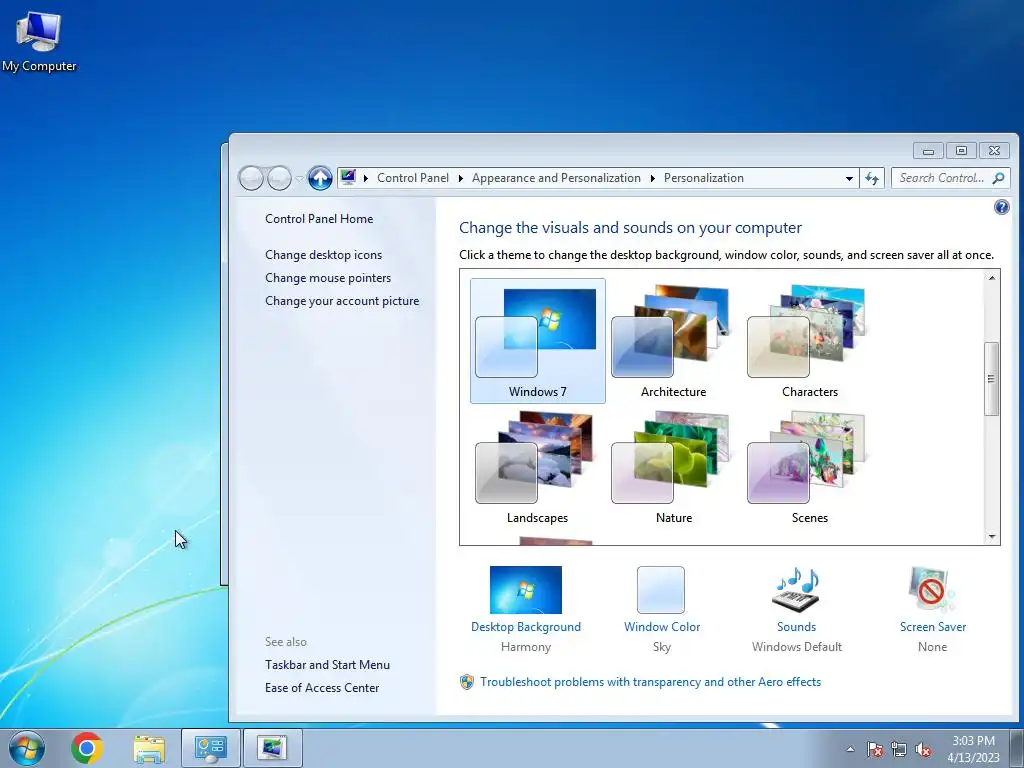Click Personalization breadcrumb
The height and width of the screenshot is (768, 1024).
pos(703,178)
